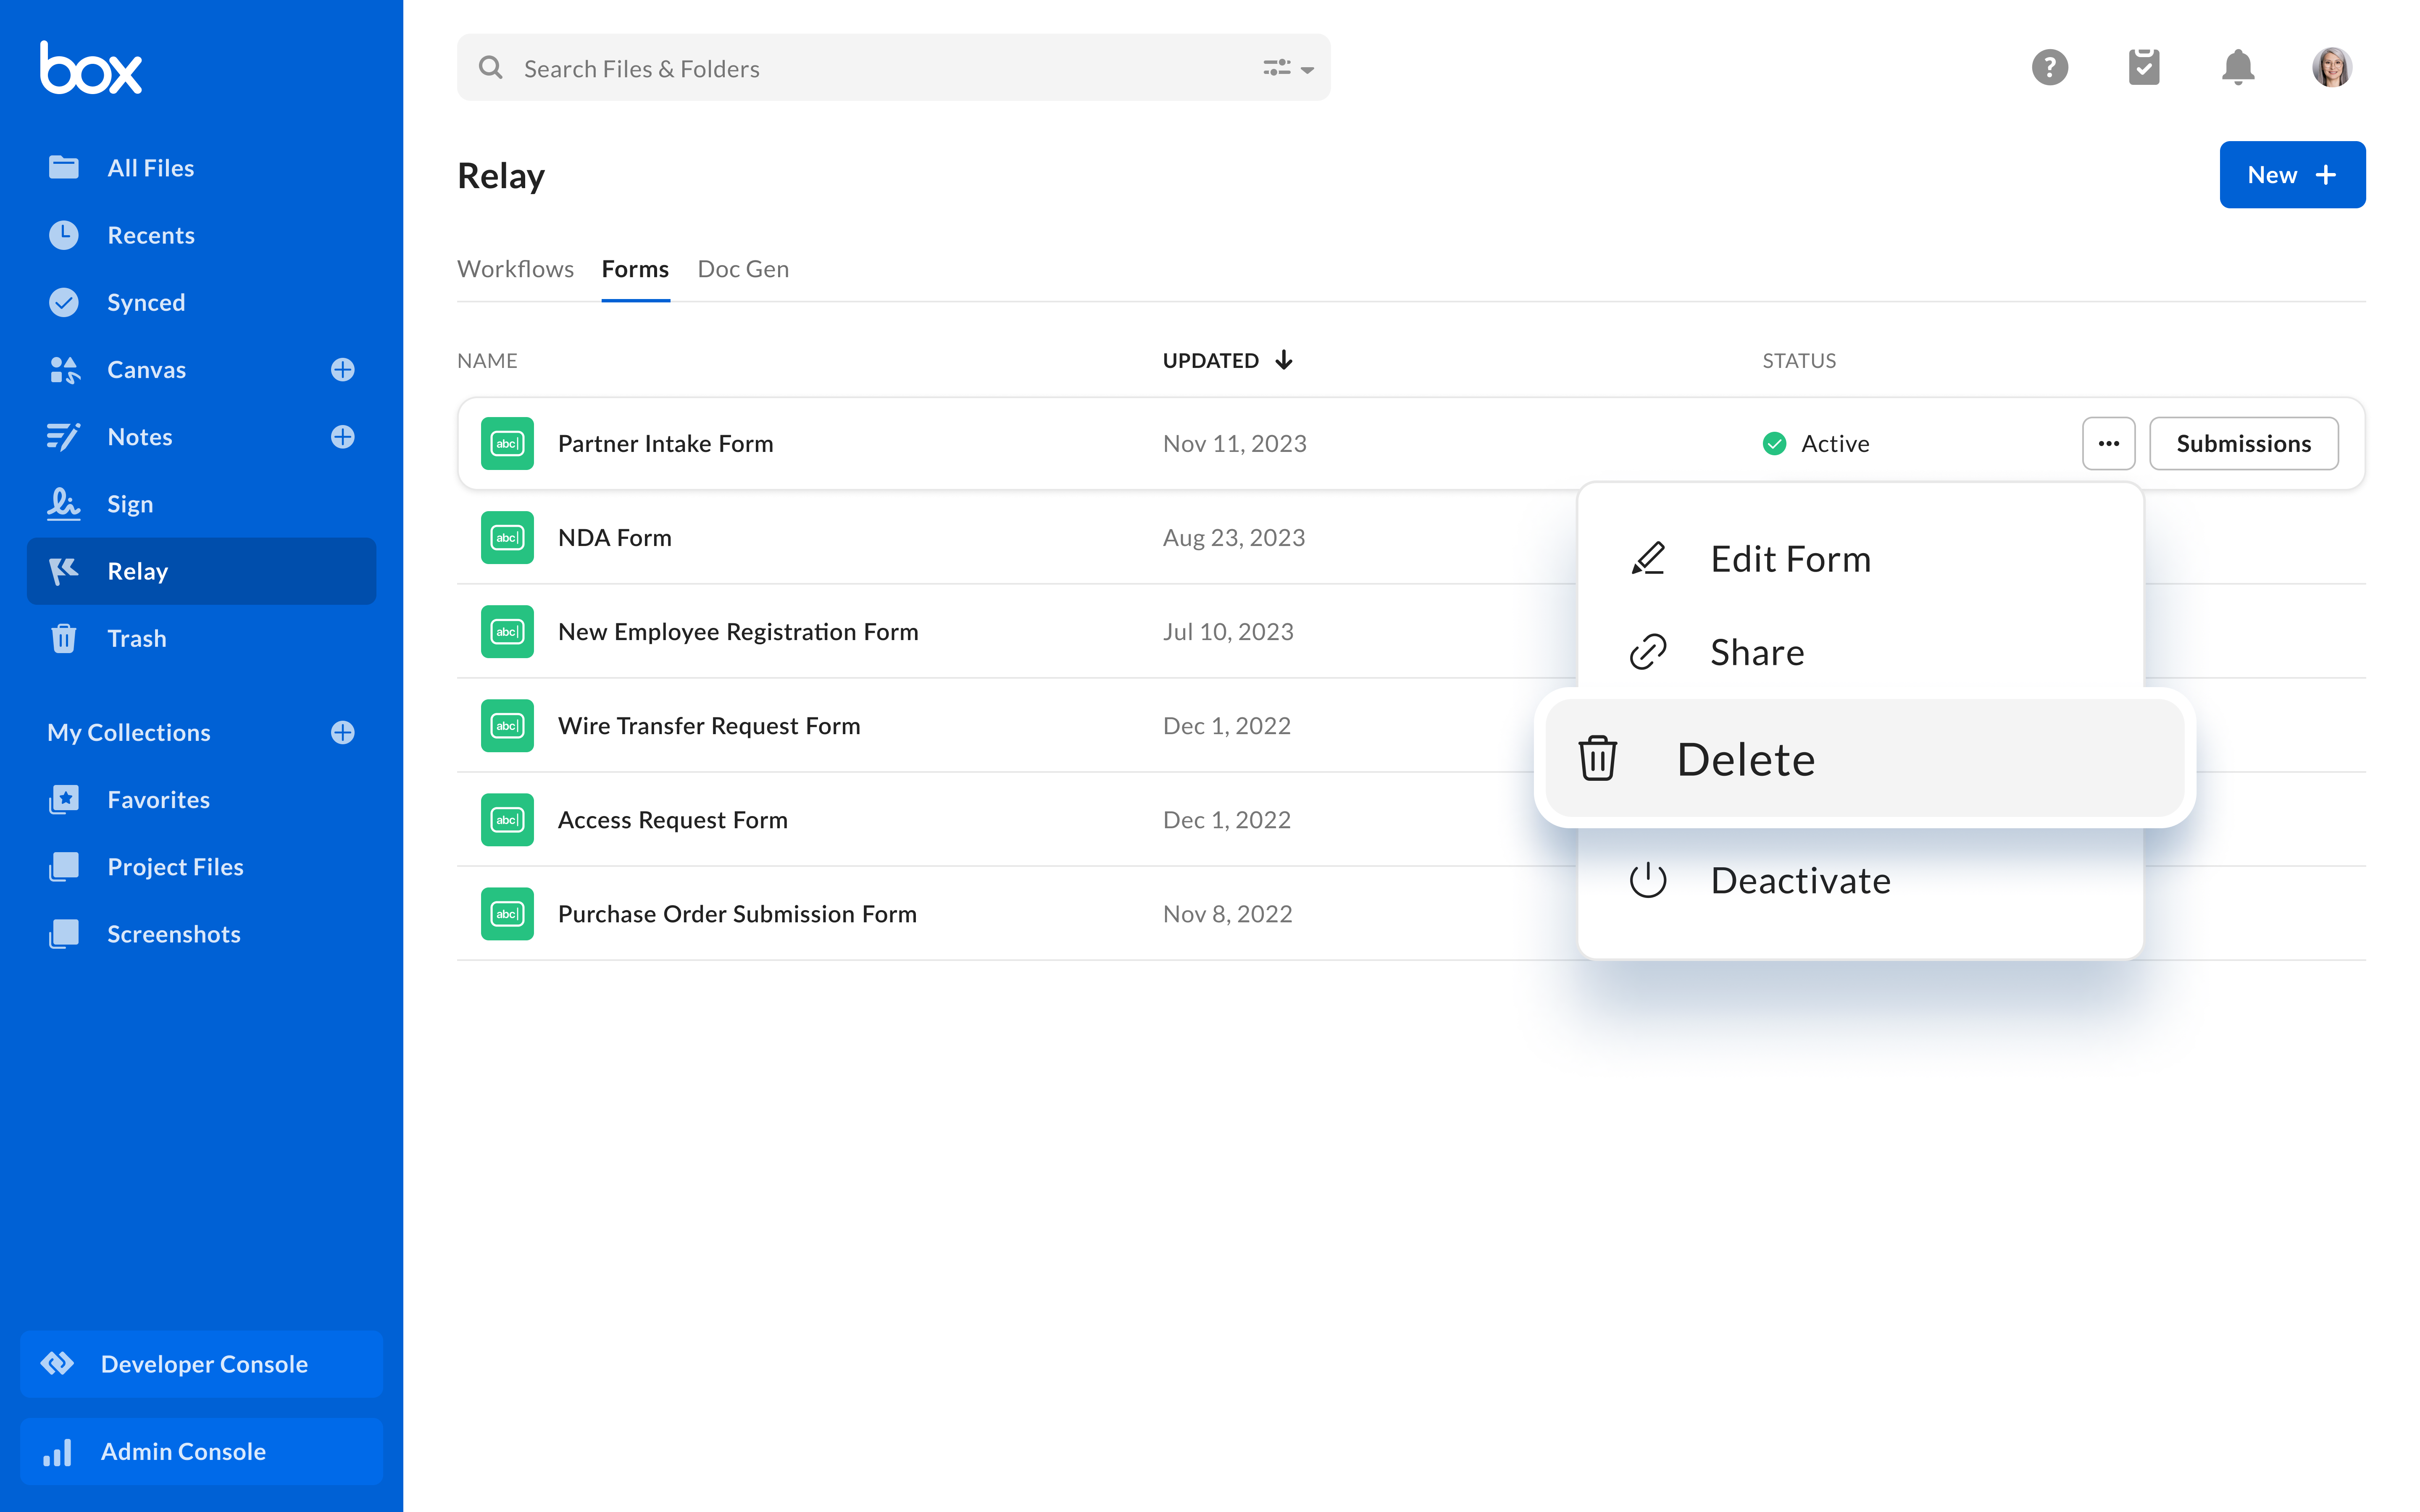2420x1512 pixels.
Task: Click the search magnifier icon
Action: pyautogui.click(x=490, y=68)
